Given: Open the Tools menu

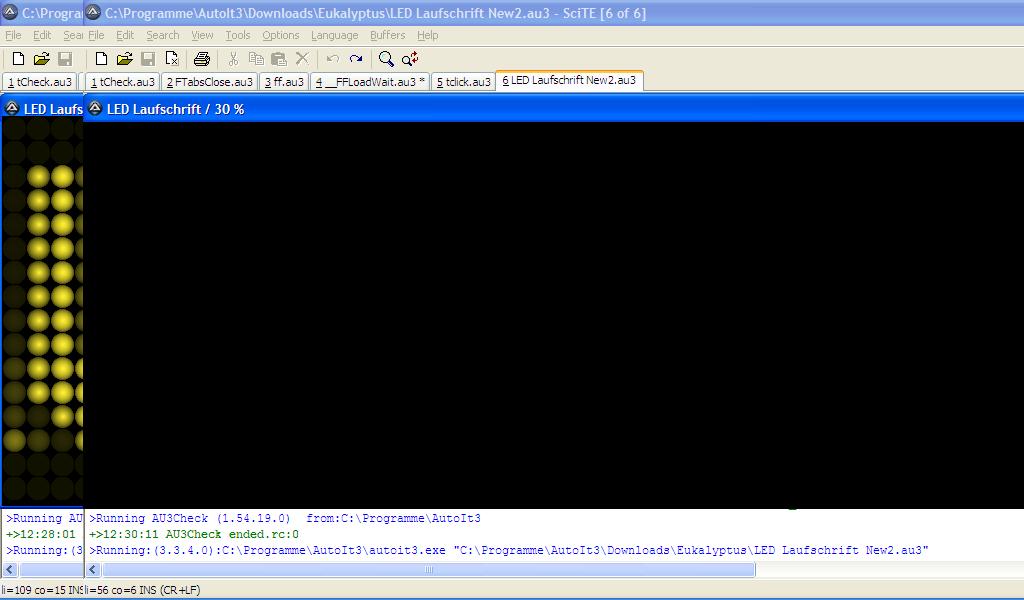Looking at the screenshot, I should click(x=237, y=35).
